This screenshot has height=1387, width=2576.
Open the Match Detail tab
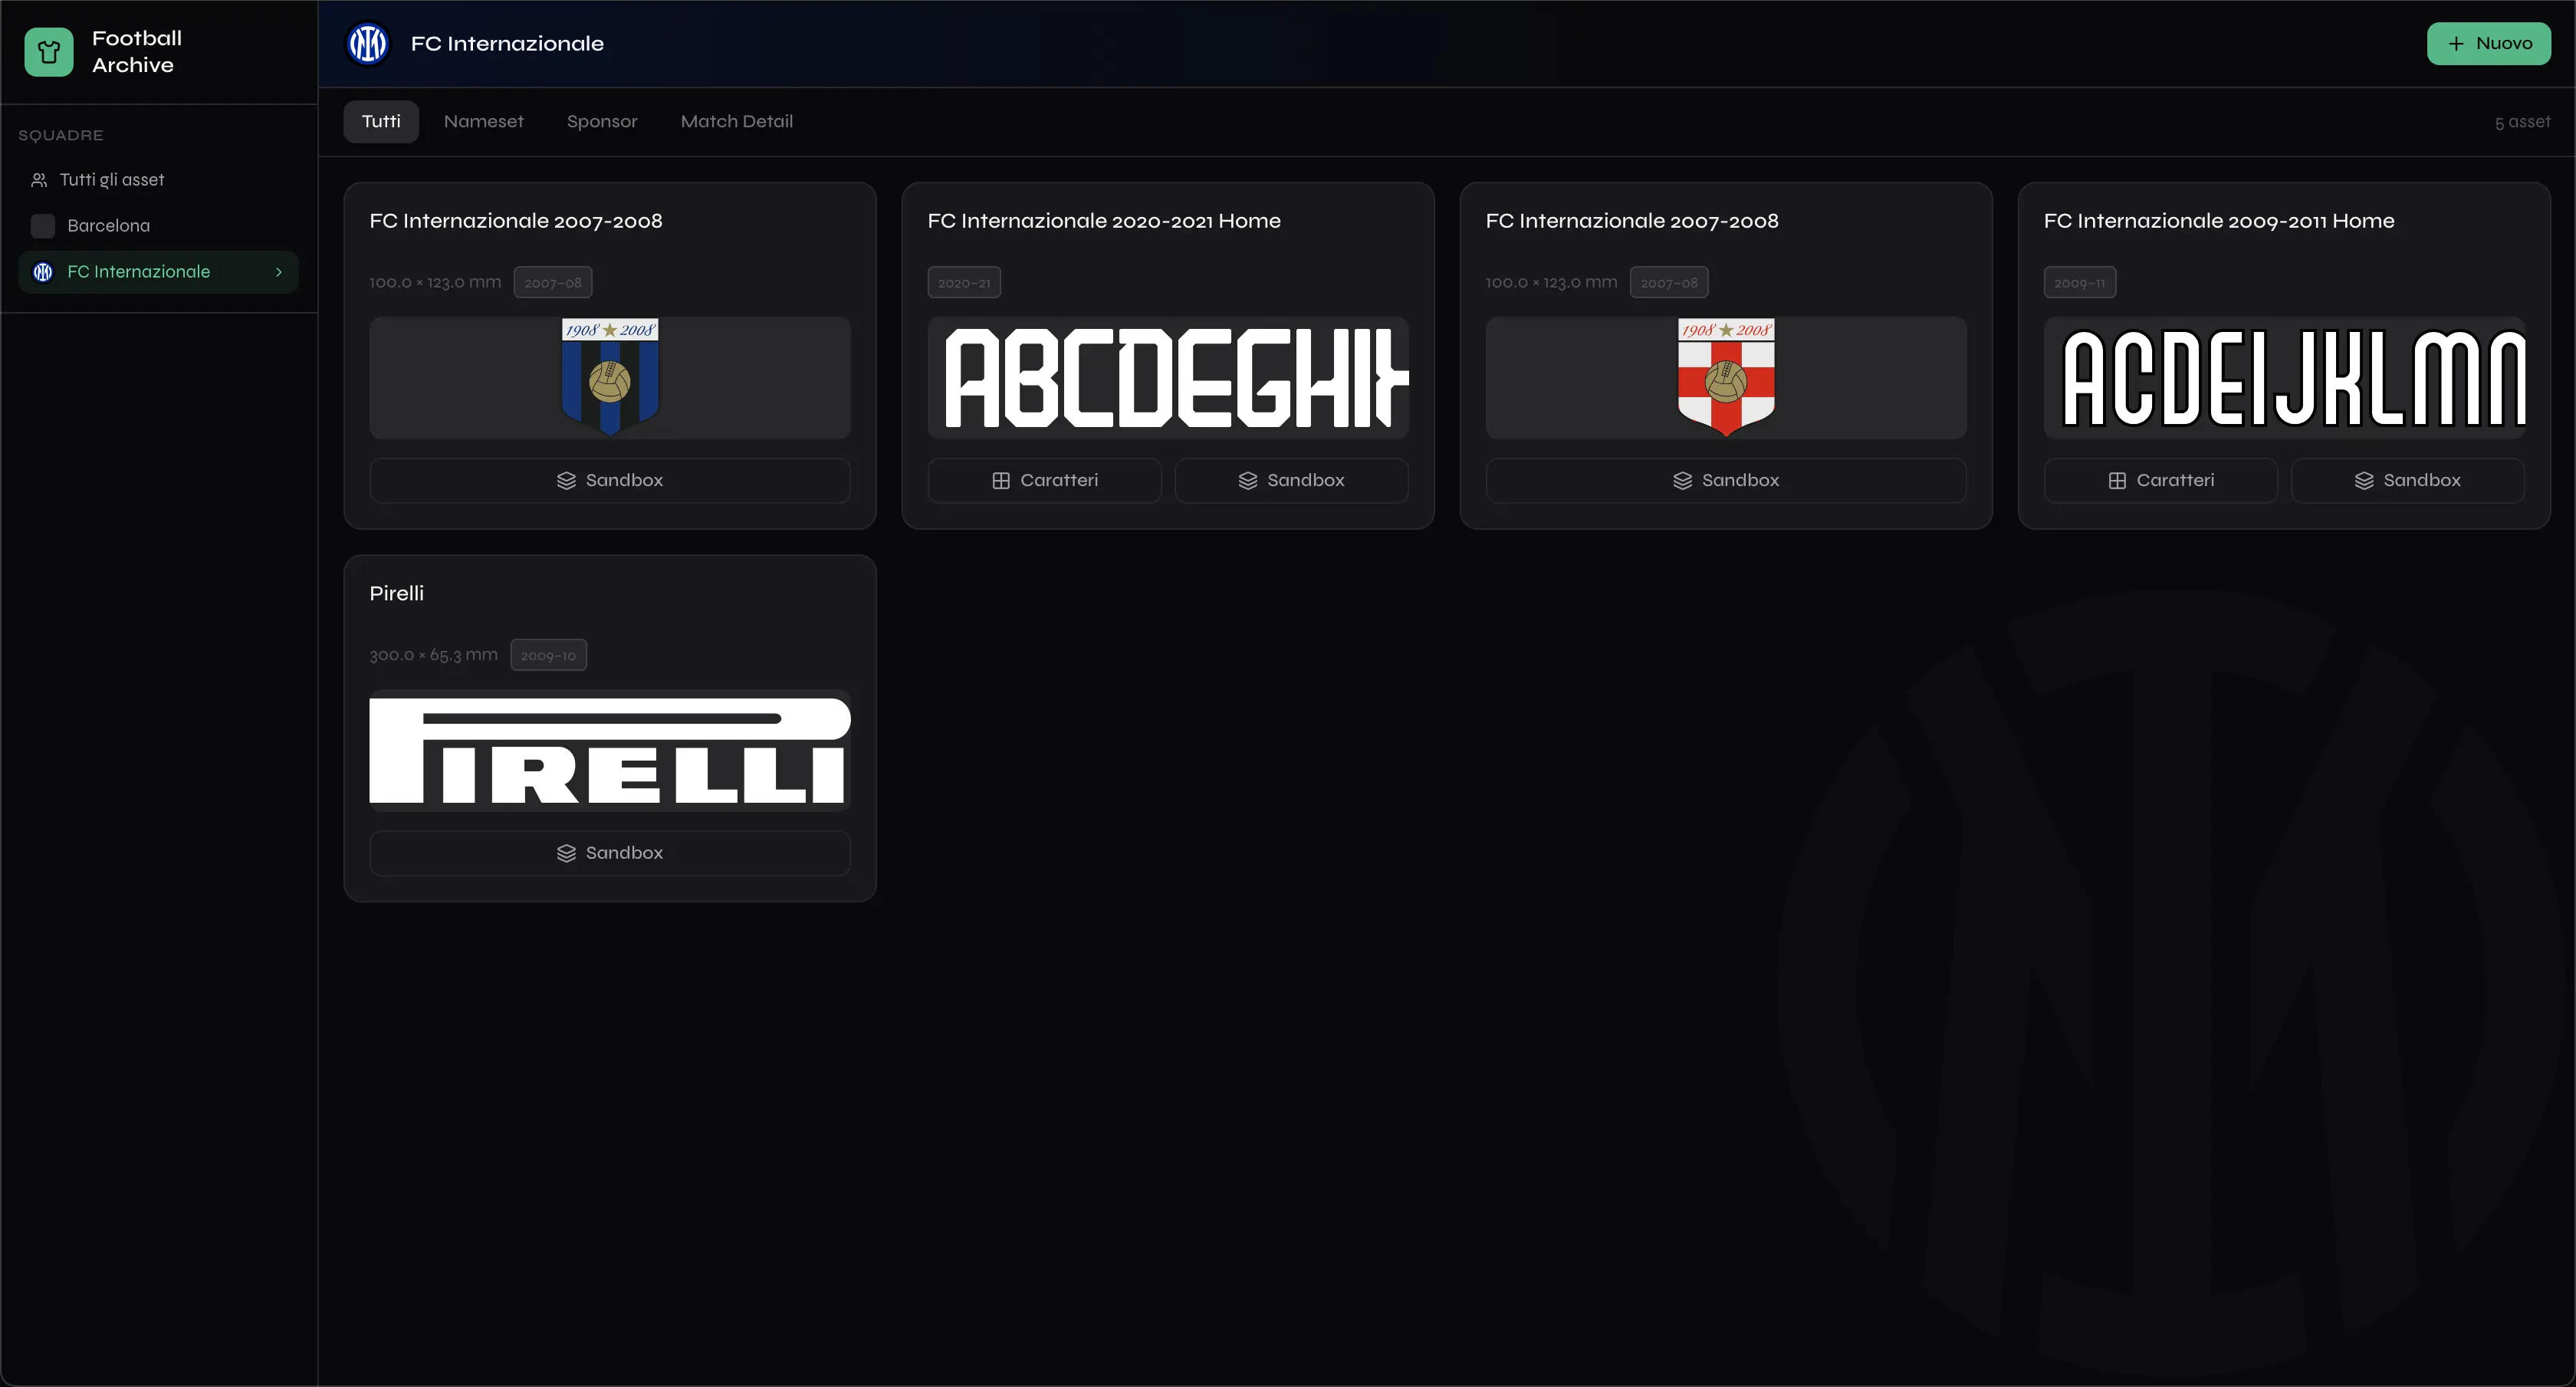click(x=737, y=122)
